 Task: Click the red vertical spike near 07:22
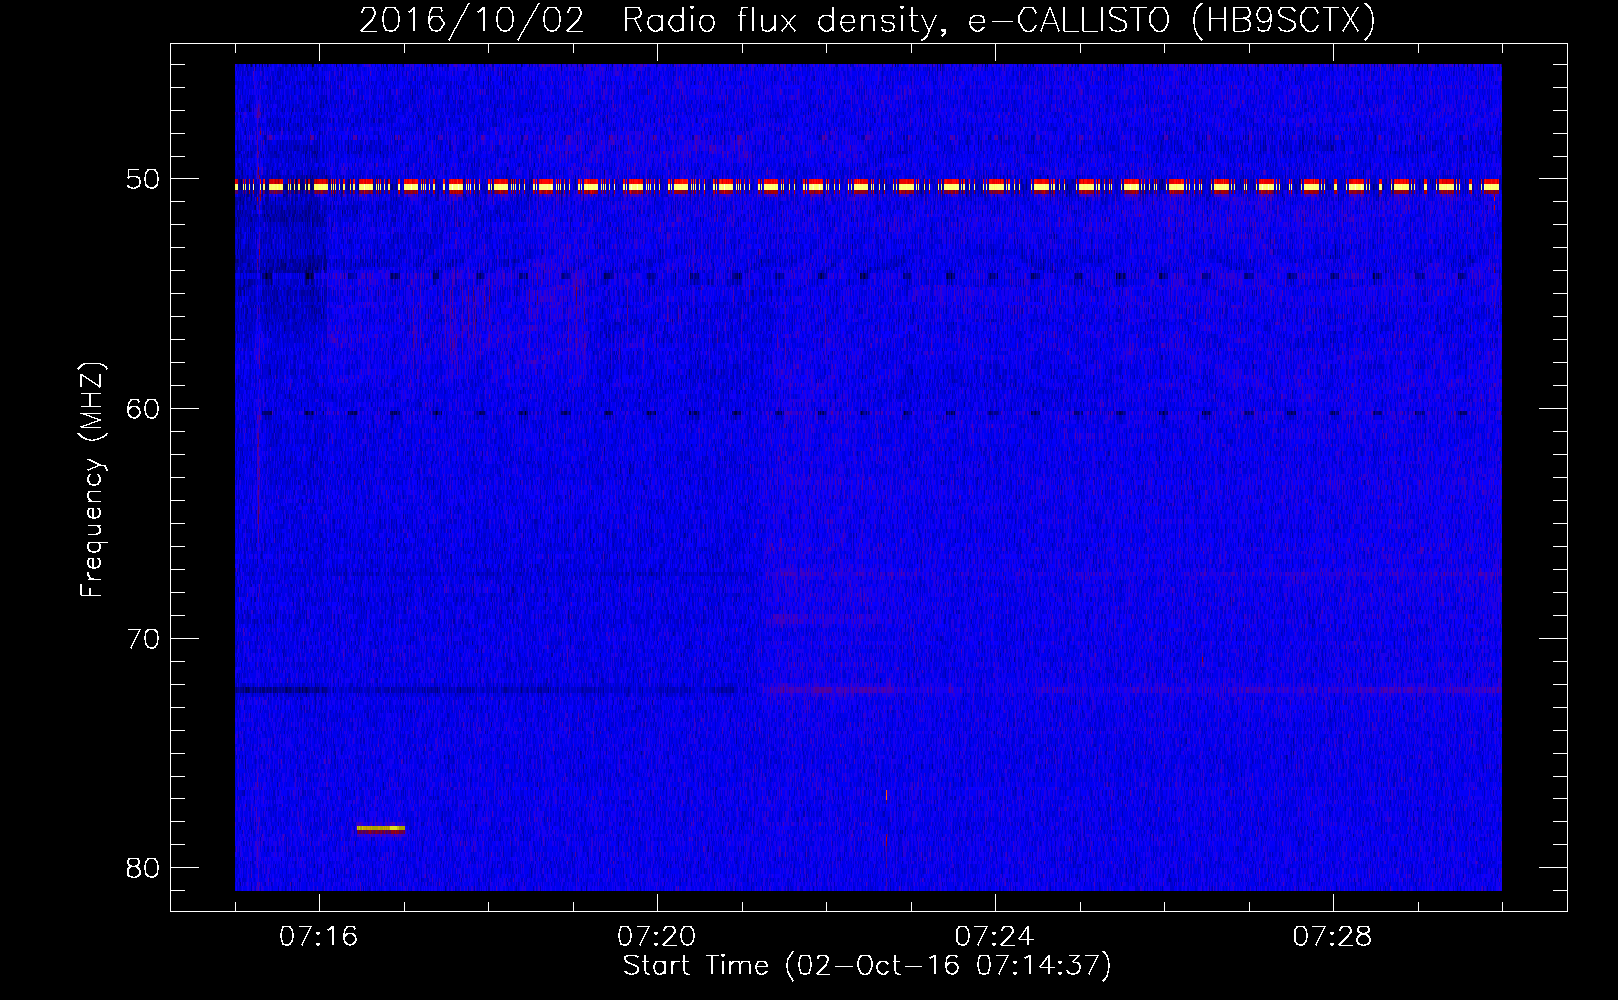(886, 838)
